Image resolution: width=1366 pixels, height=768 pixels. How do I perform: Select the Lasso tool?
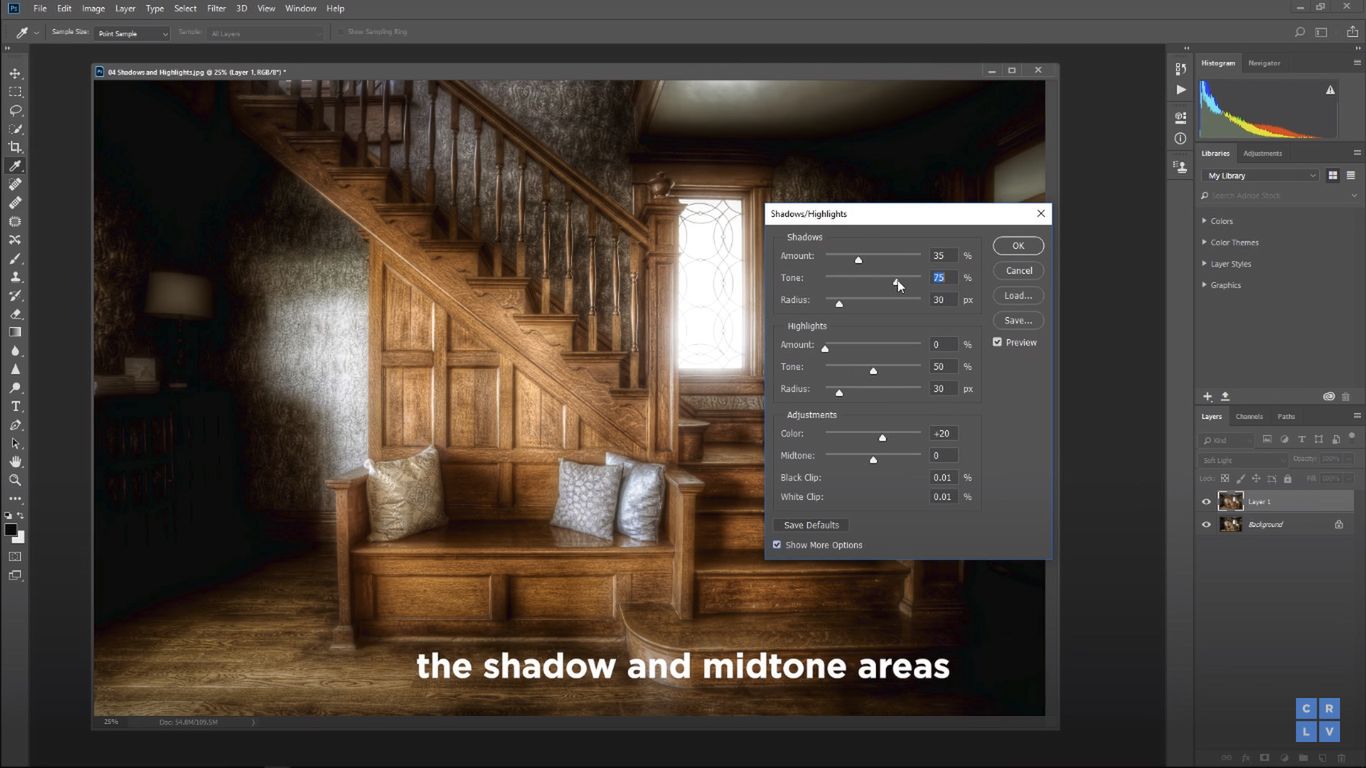[15, 111]
